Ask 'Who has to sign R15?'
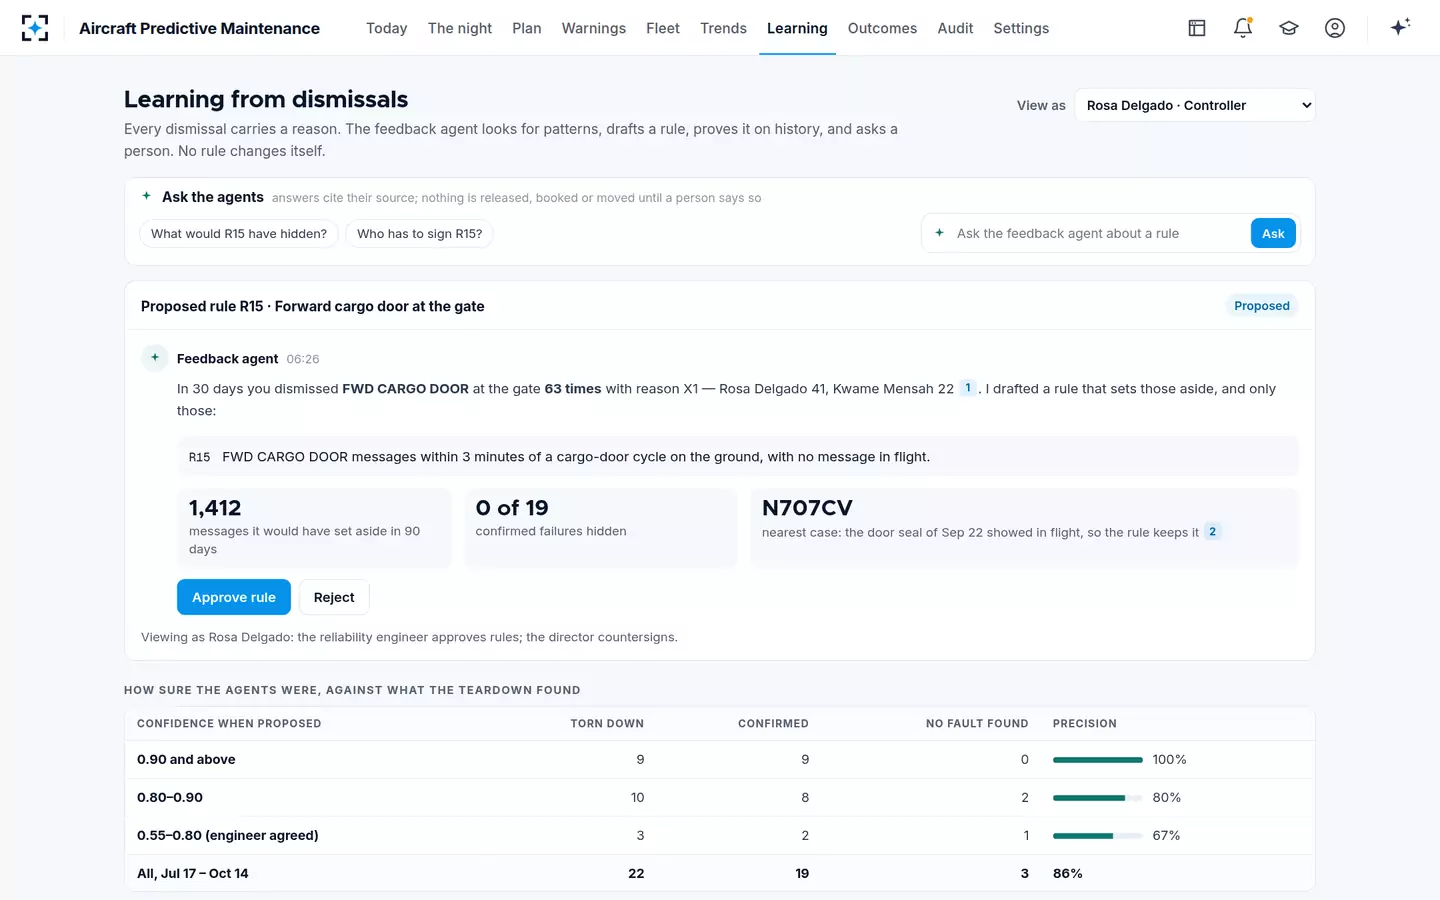The image size is (1440, 900). 419,233
